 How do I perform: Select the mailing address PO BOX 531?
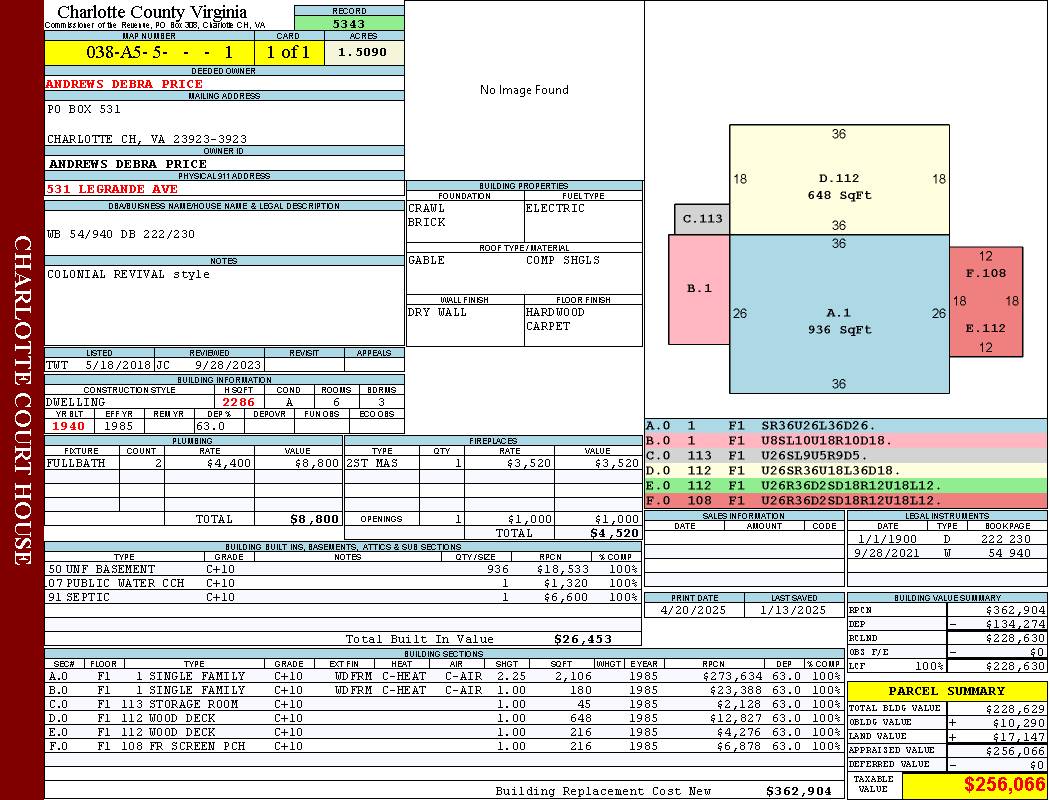point(84,108)
